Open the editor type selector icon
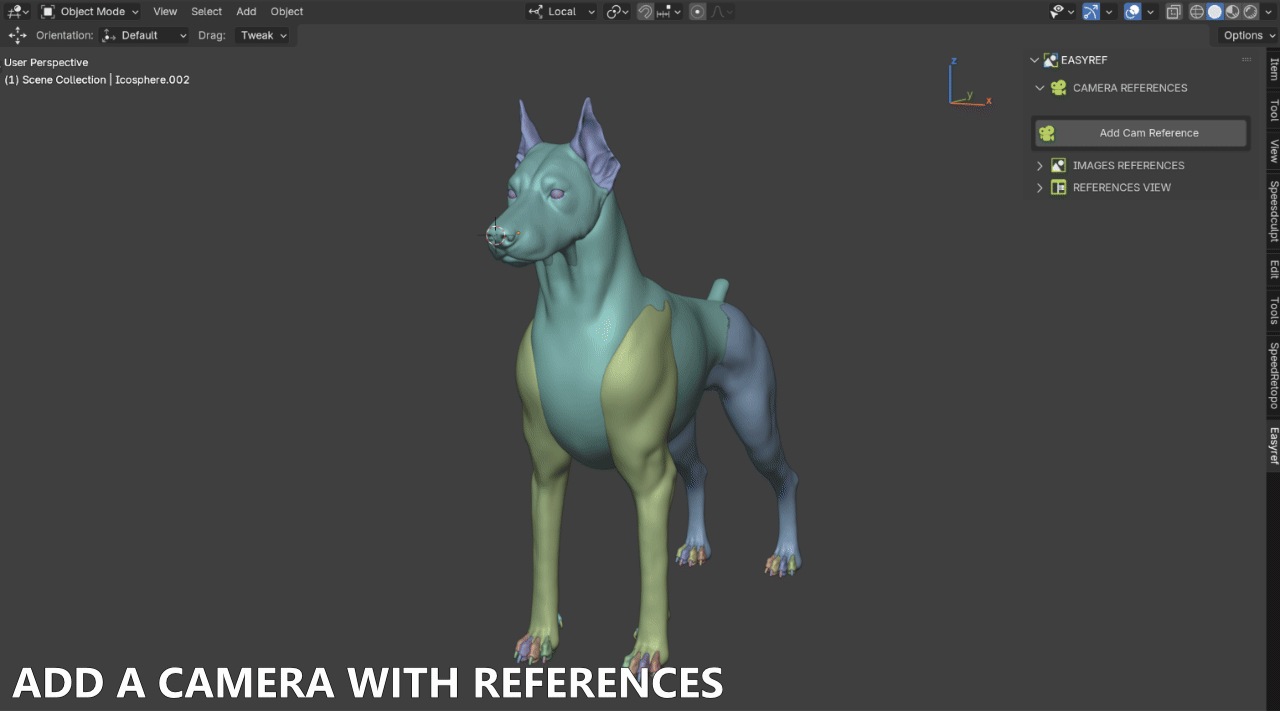Screen dimensions: 1280x711 pyautogui.click(x=14, y=11)
